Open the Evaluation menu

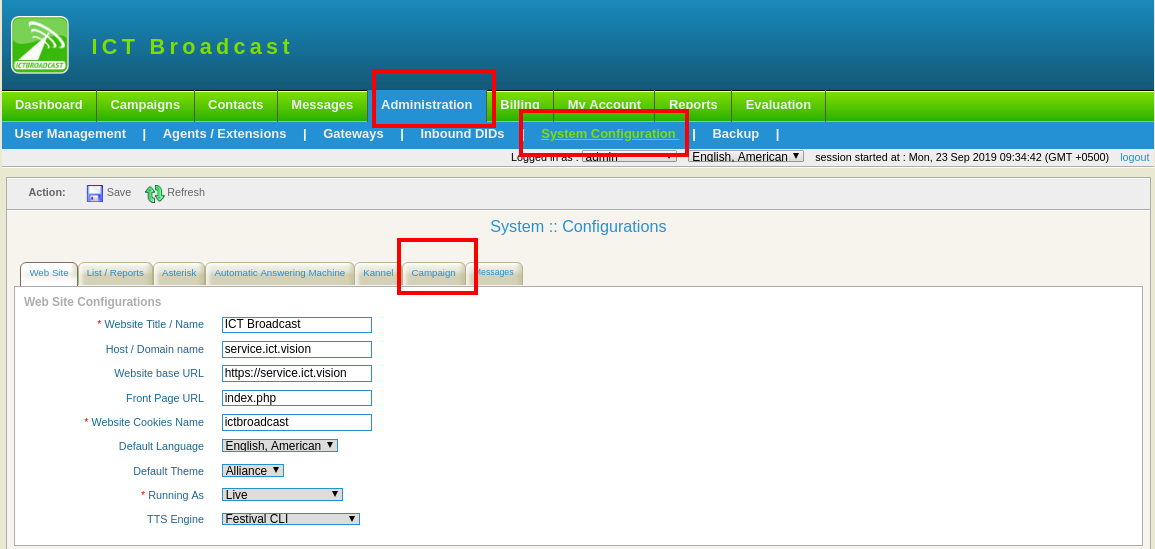(x=778, y=105)
